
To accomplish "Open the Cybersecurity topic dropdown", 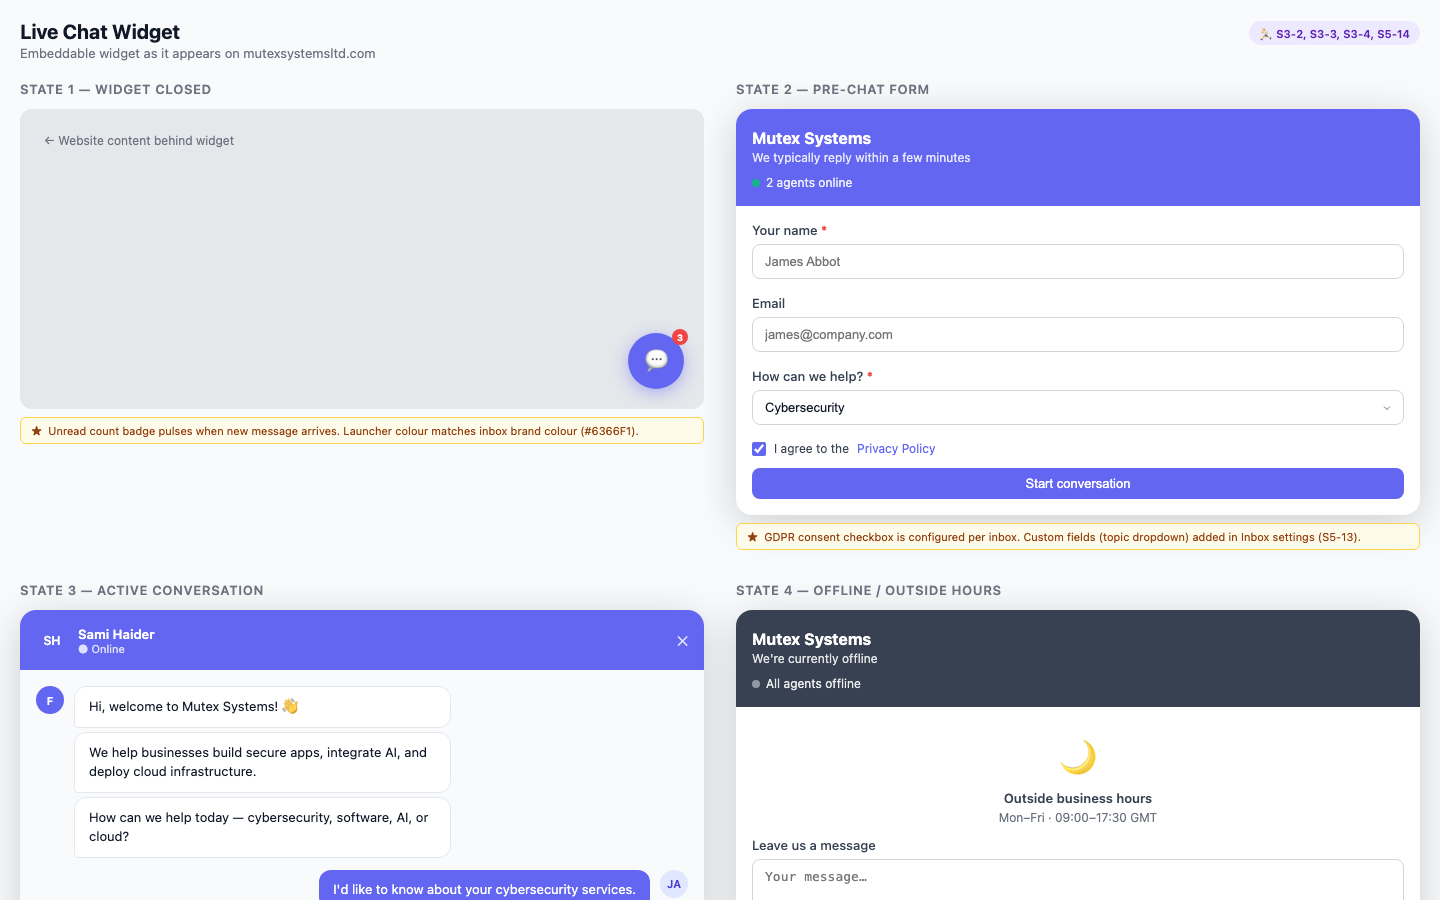I will pyautogui.click(x=1078, y=408).
